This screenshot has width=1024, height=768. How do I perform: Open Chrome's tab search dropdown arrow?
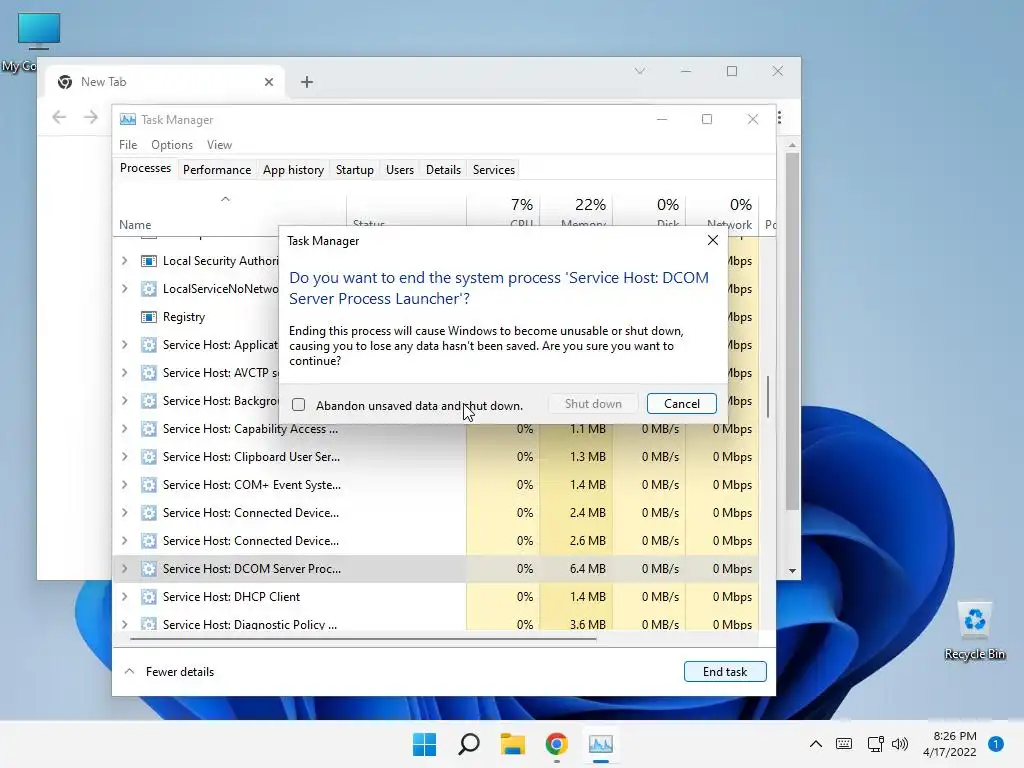click(640, 71)
